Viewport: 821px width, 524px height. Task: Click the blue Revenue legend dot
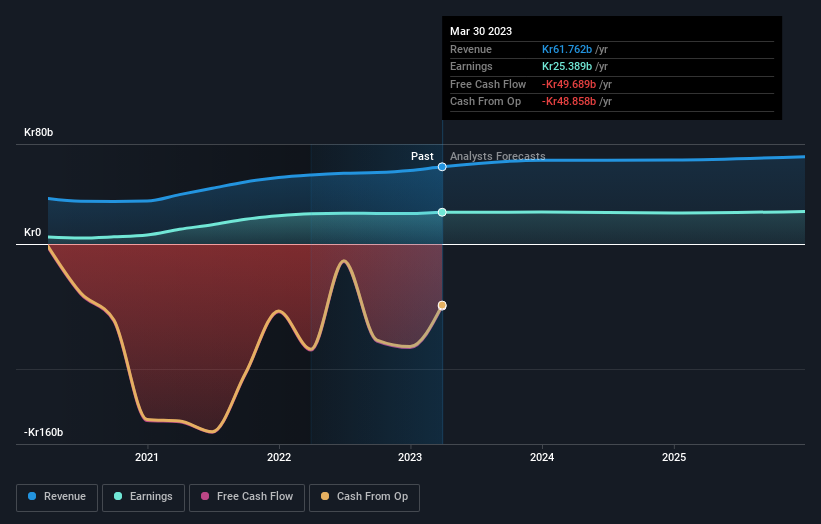pos(32,496)
